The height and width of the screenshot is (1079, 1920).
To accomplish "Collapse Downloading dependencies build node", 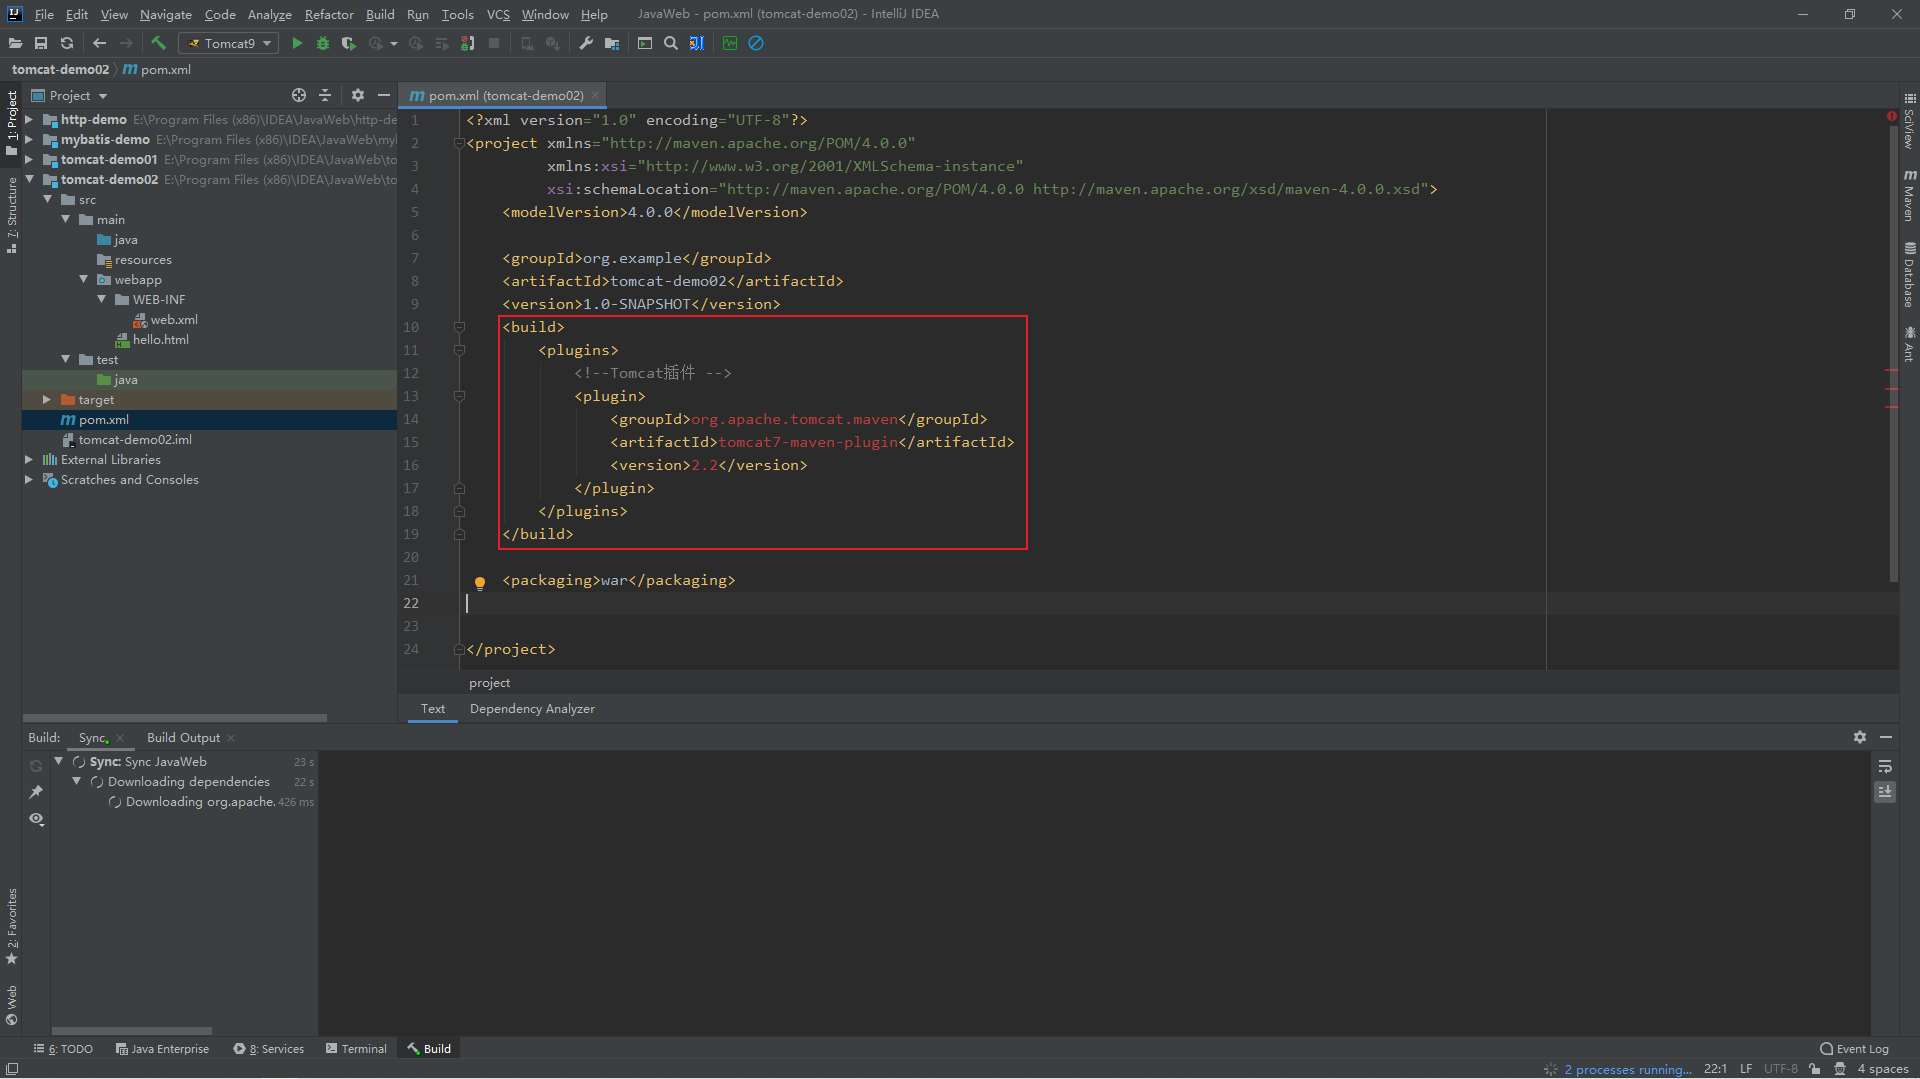I will 77,781.
